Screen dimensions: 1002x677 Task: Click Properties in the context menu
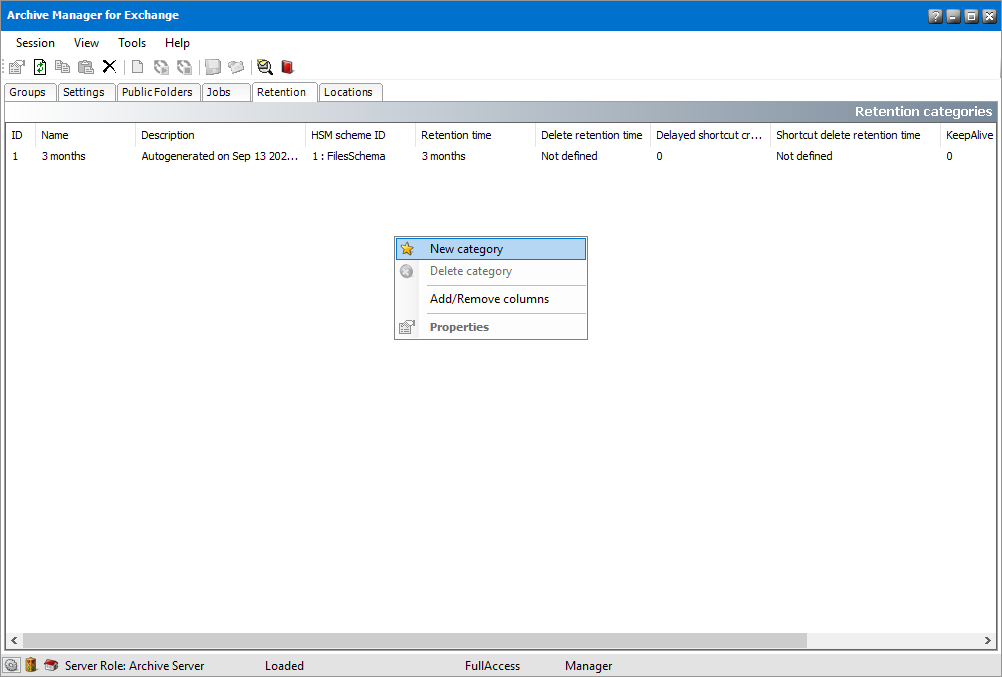491,327
